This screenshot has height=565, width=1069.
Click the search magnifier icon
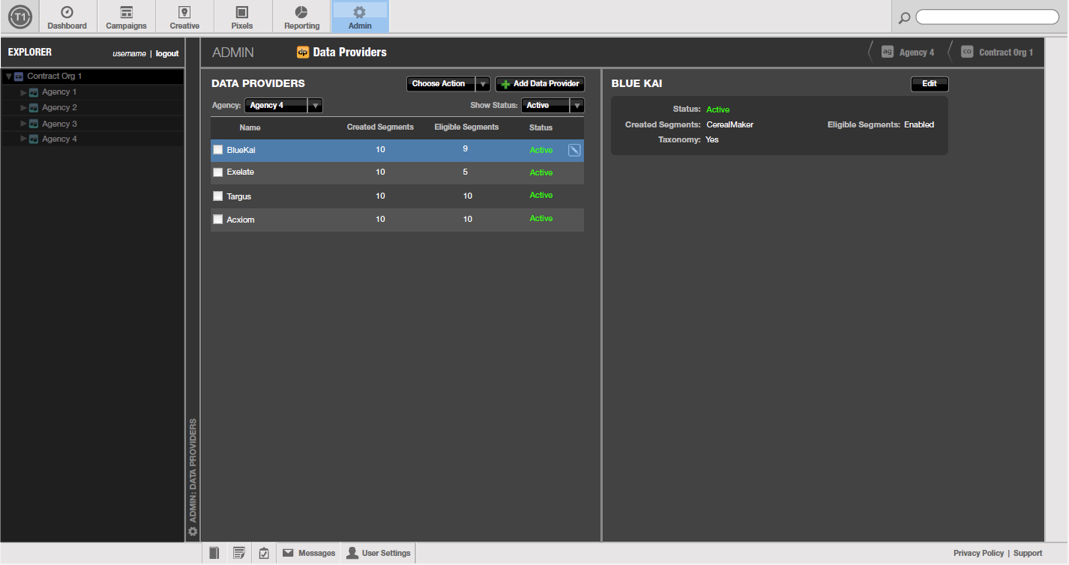904,18
